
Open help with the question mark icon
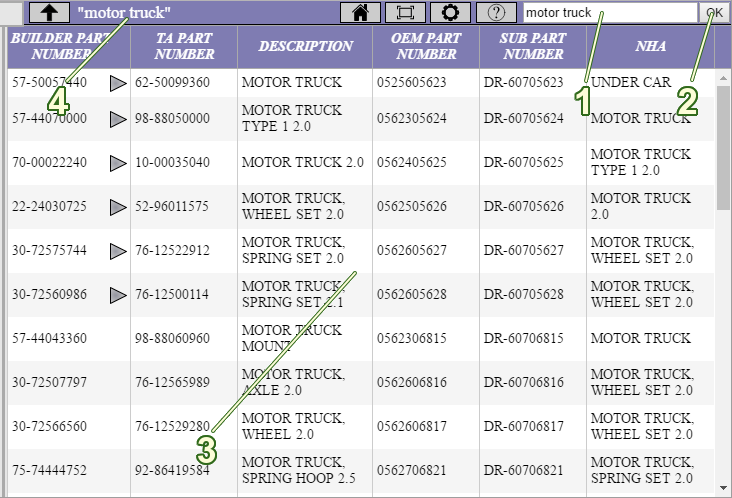pos(495,13)
